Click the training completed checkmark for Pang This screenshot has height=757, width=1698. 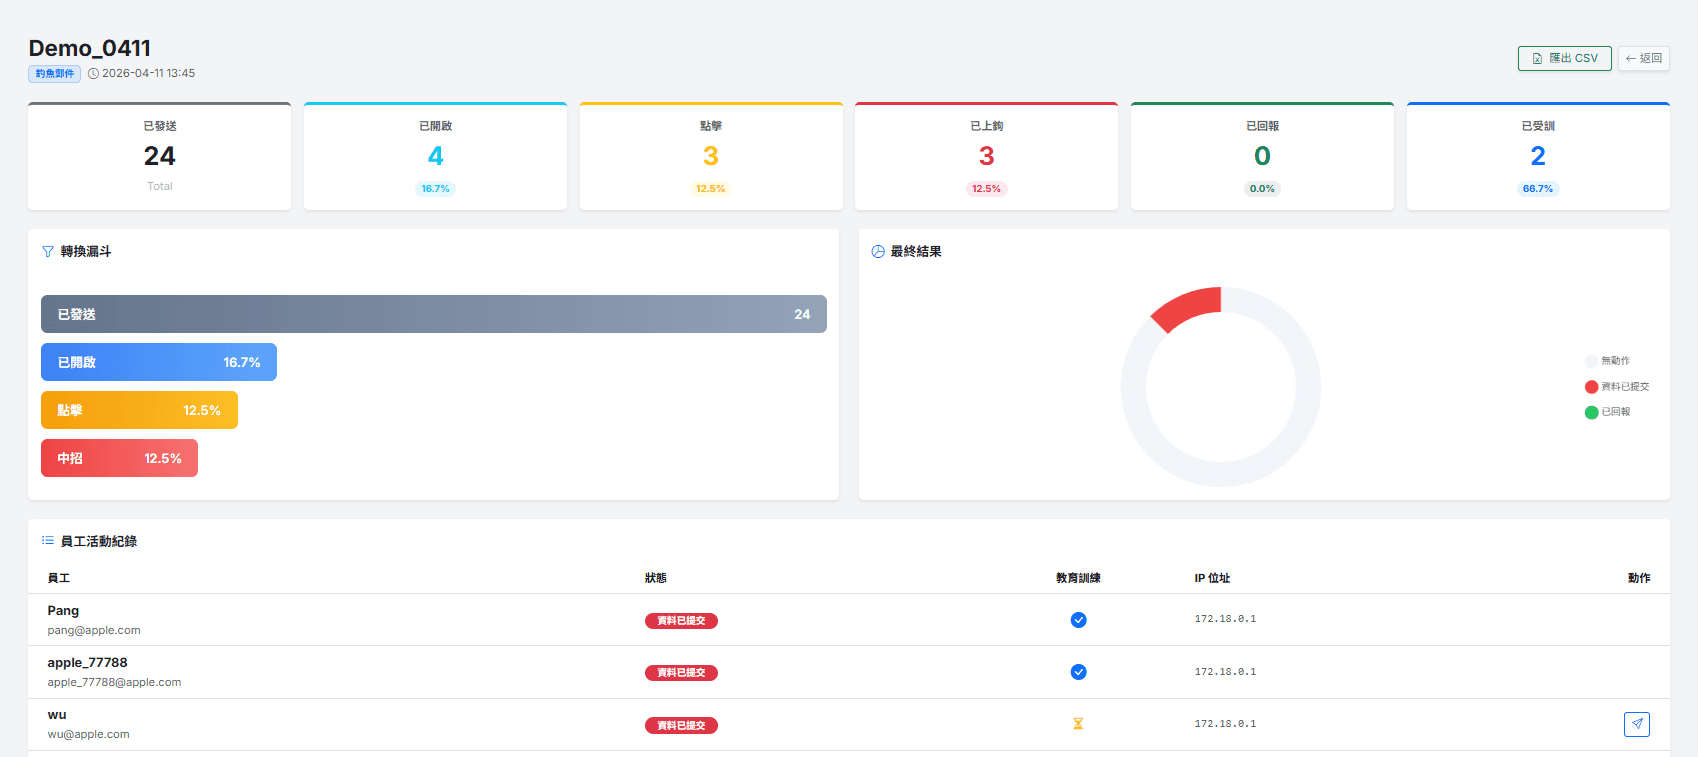tap(1078, 620)
